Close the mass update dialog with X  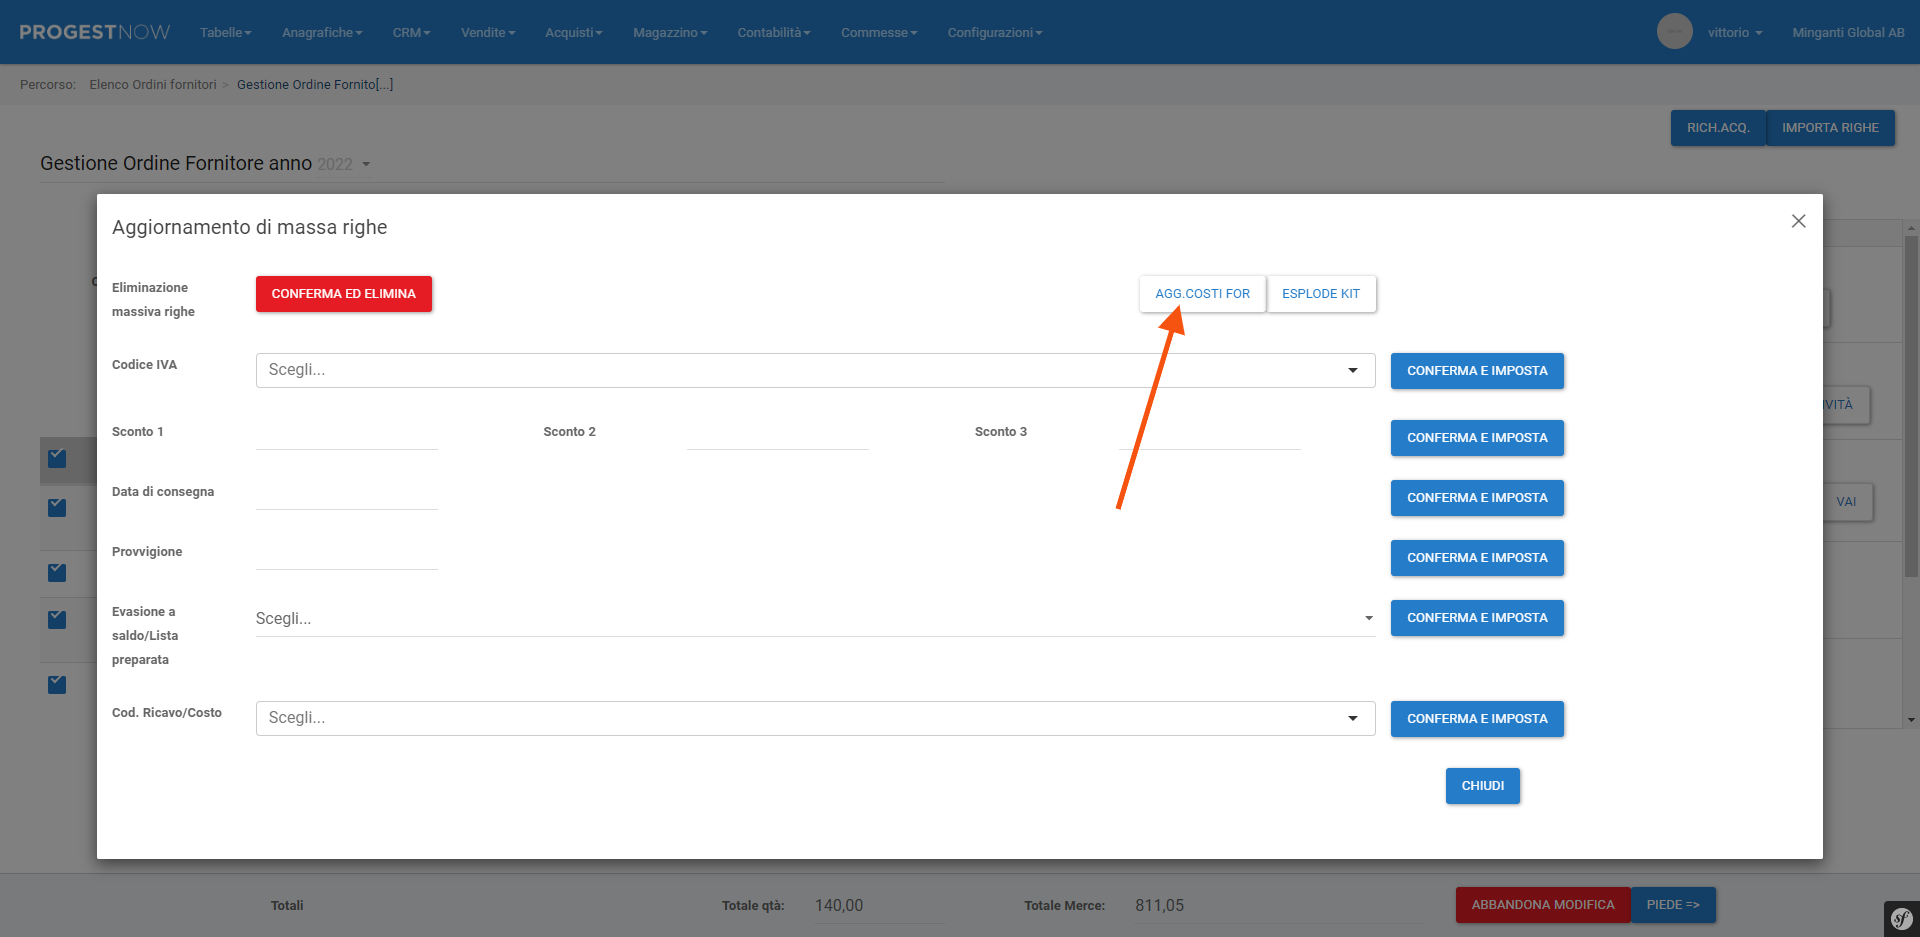(x=1798, y=221)
